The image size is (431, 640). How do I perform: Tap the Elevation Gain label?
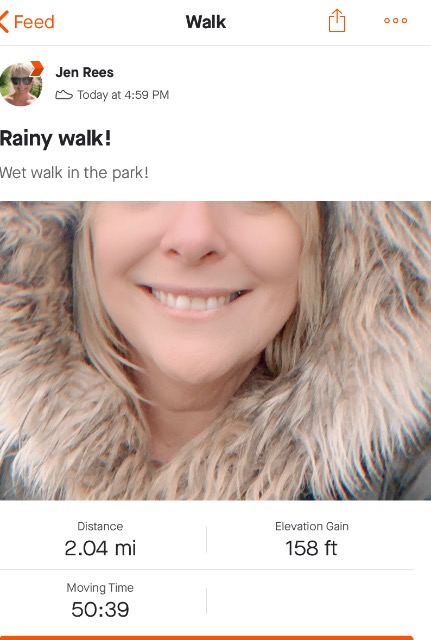[x=312, y=526]
